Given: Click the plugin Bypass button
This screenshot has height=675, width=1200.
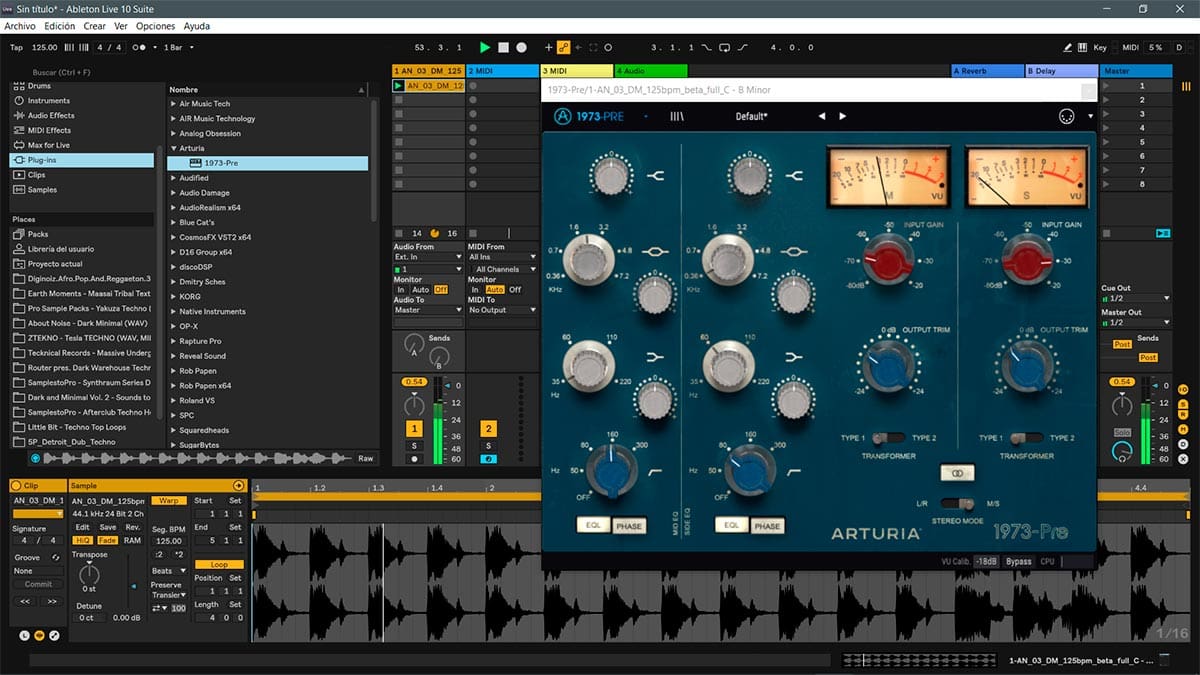Looking at the screenshot, I should click(1019, 562).
